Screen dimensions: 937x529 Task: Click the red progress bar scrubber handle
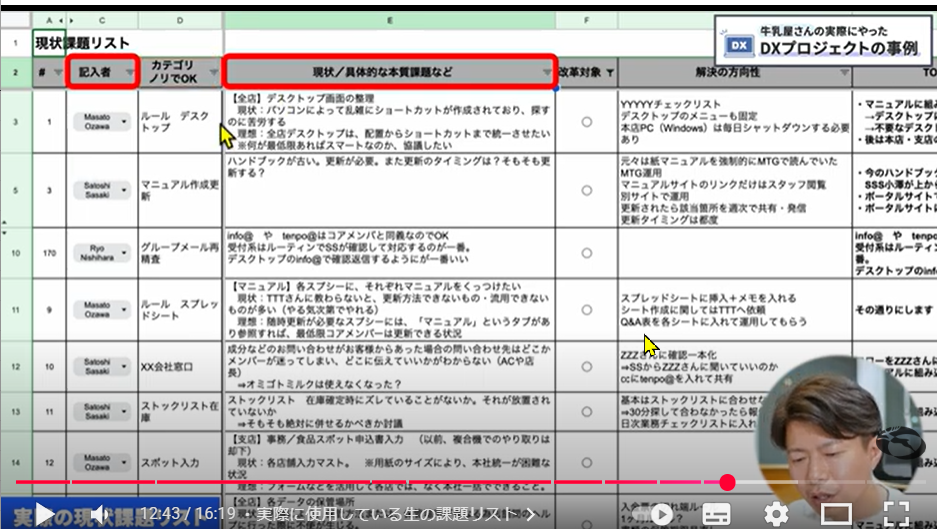point(727,483)
